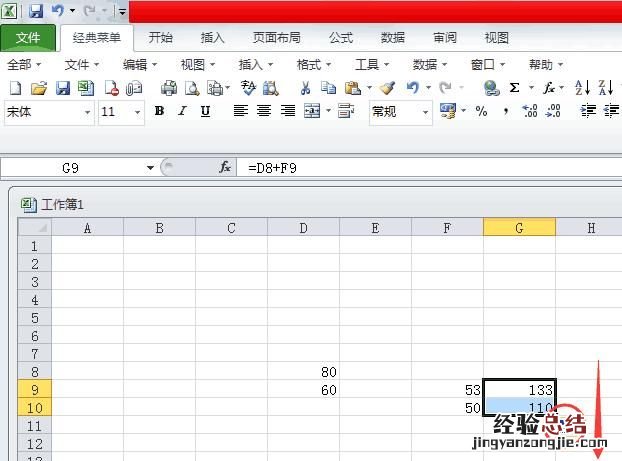This screenshot has width=622, height=461.
Task: Open the 格式 classic menu
Action: point(313,64)
